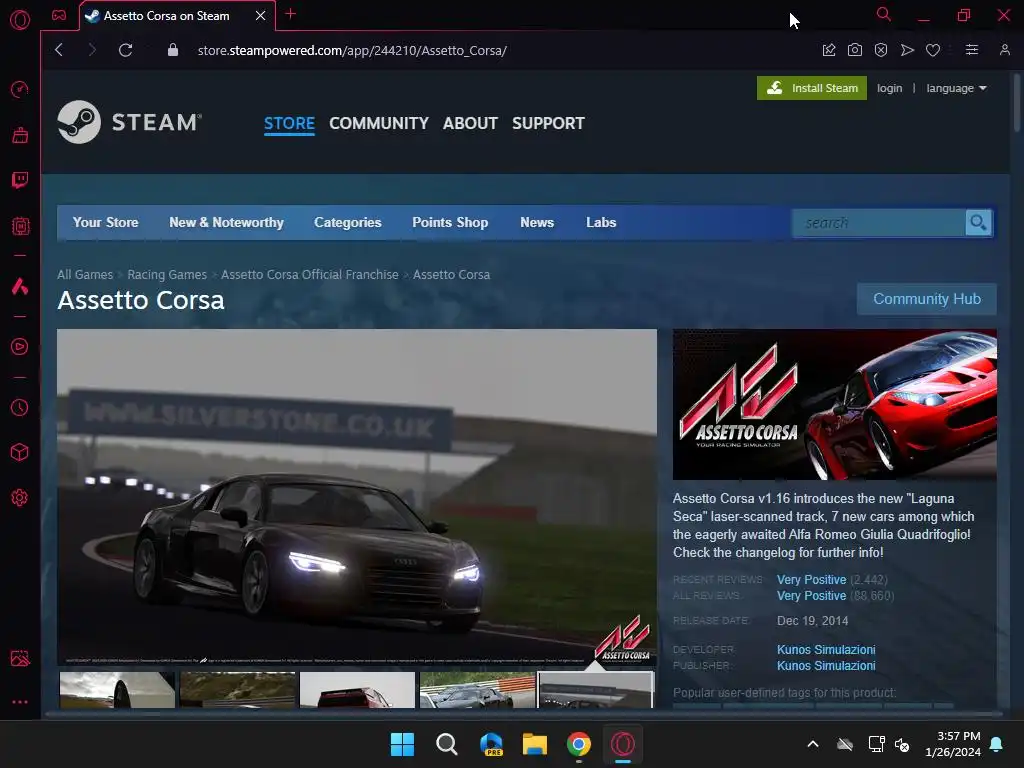Close the Assetto Corsa on Steam tab
This screenshot has height=768, width=1024.
pyautogui.click(x=261, y=16)
